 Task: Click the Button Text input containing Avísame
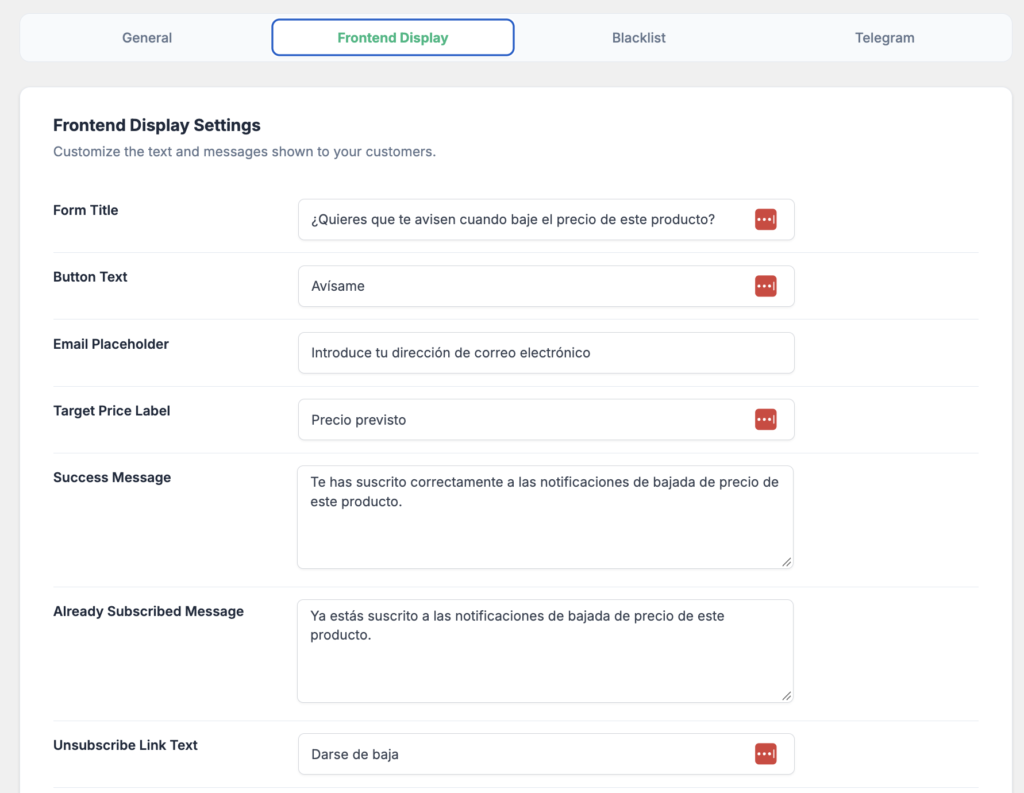[x=546, y=286]
